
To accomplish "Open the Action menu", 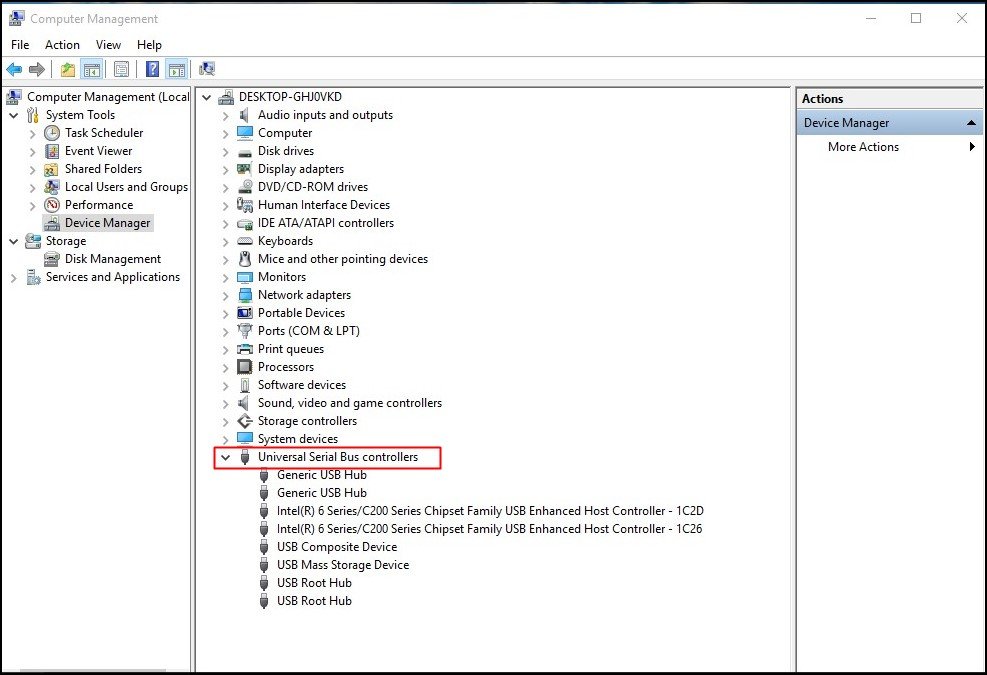I will click(x=62, y=45).
